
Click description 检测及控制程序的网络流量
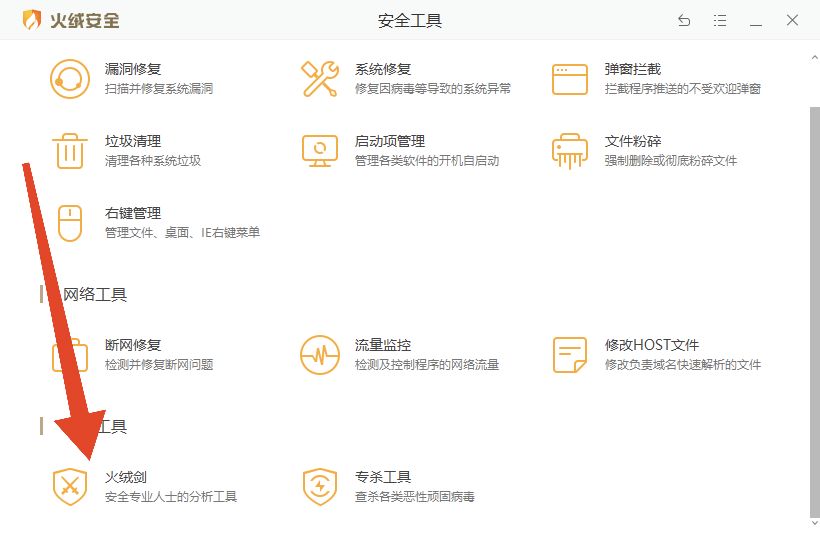[427, 364]
